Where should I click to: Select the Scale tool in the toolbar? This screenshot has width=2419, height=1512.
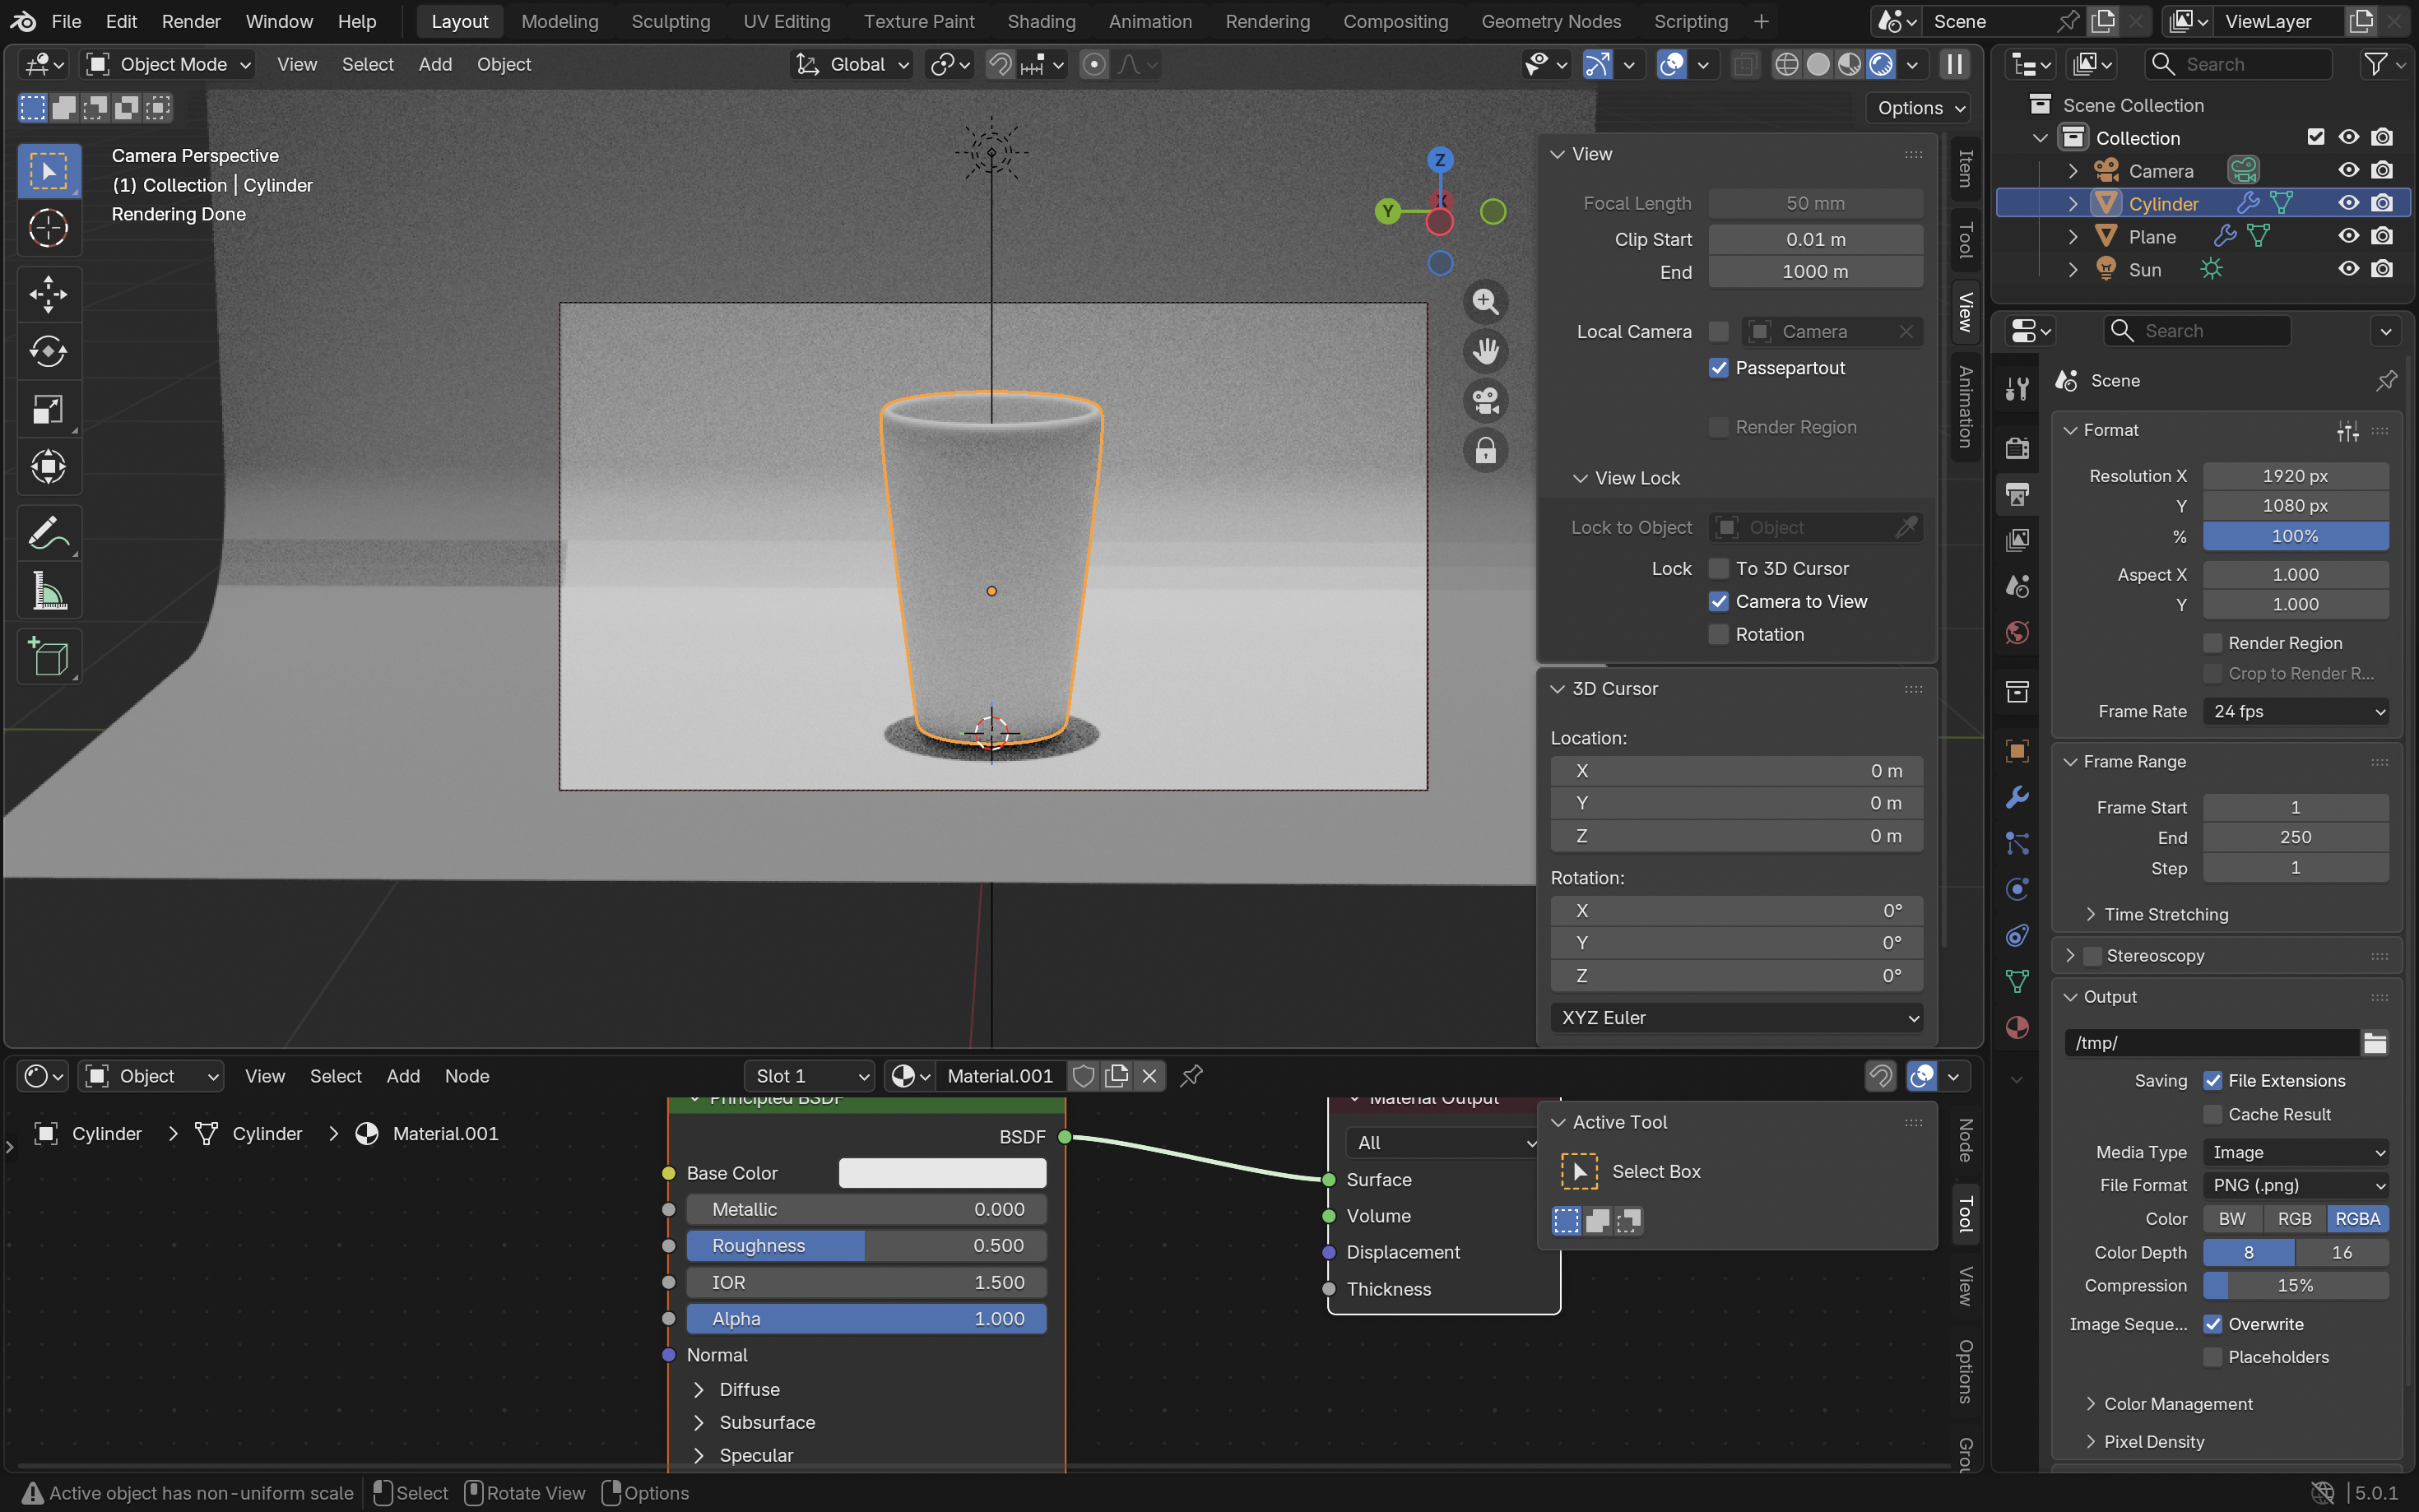(48, 409)
